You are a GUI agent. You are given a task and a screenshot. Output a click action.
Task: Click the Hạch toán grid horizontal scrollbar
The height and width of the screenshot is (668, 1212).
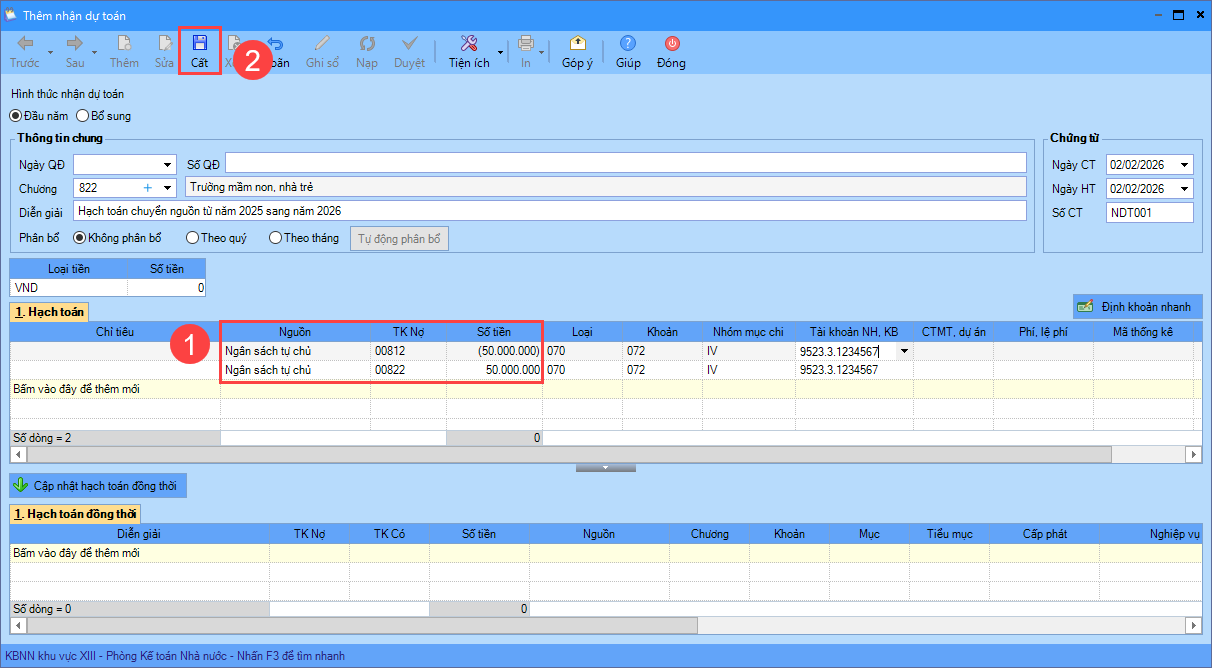click(560, 454)
